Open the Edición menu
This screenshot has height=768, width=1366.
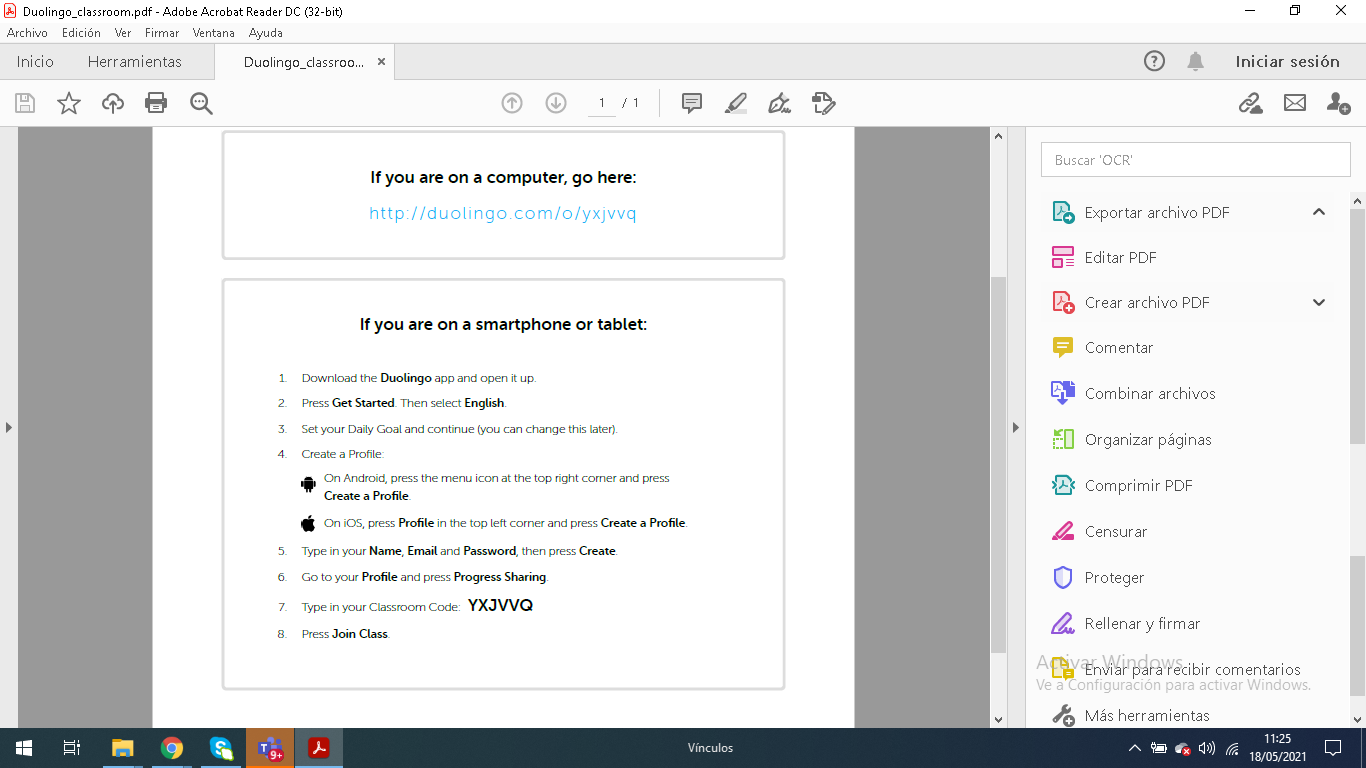[81, 33]
